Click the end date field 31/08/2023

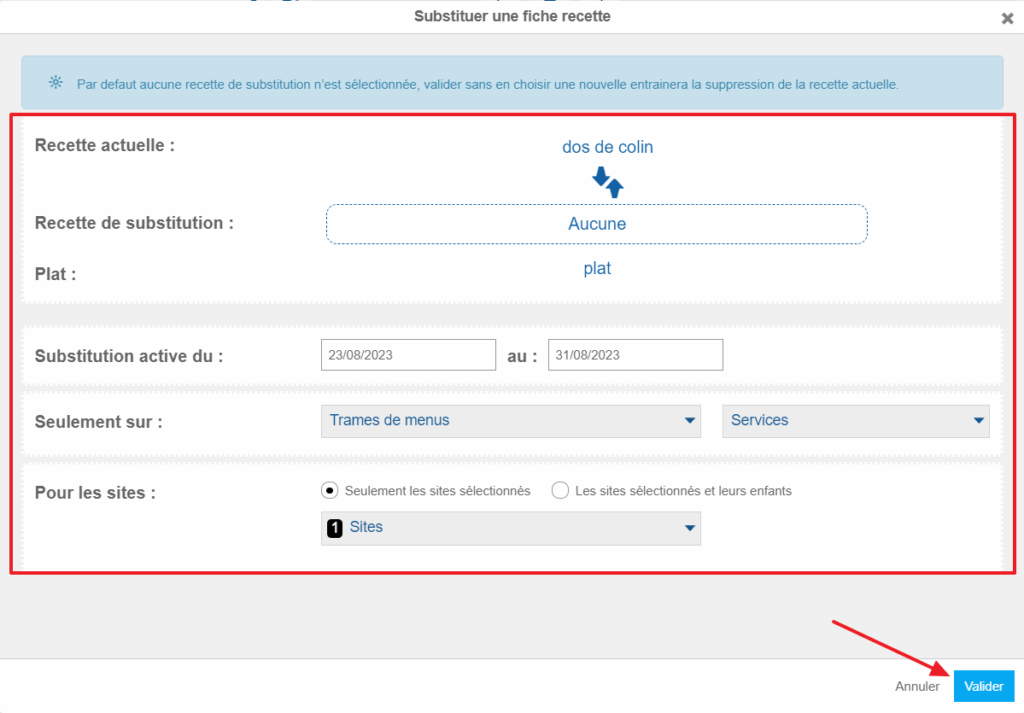(x=635, y=355)
